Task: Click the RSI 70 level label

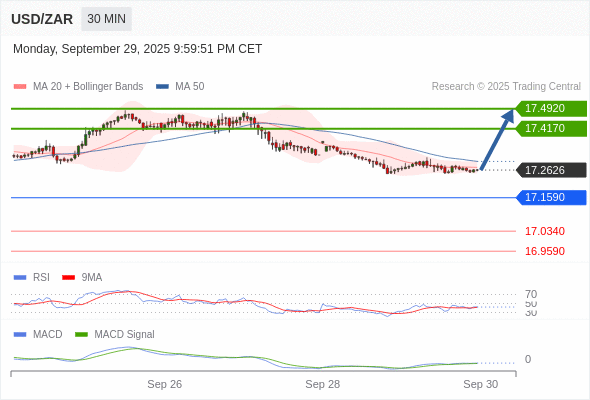Action: coord(531,294)
